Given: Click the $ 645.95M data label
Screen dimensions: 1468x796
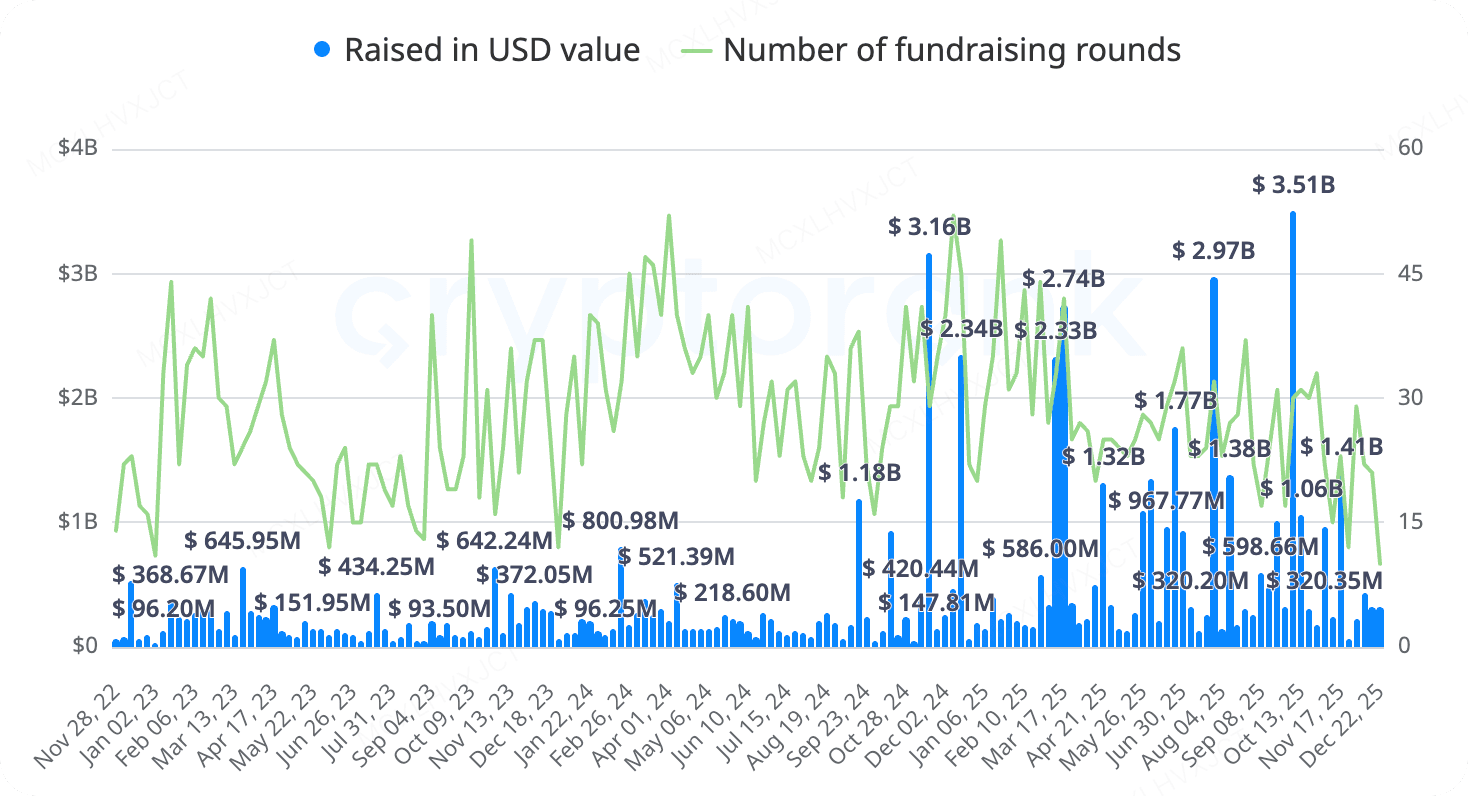Looking at the screenshot, I should point(243,541).
